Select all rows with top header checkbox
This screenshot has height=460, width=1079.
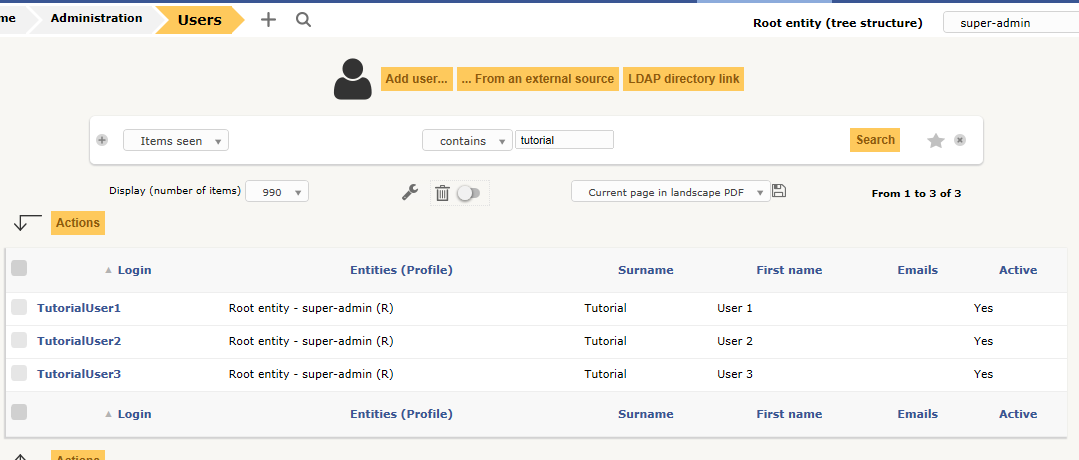click(x=19, y=268)
